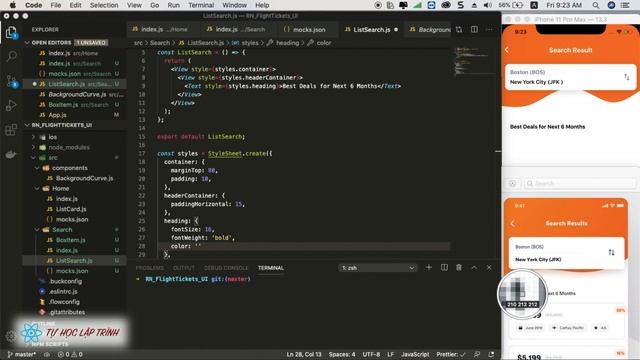Maximize the terminal panel size
The image size is (640, 360).
(x=474, y=267)
